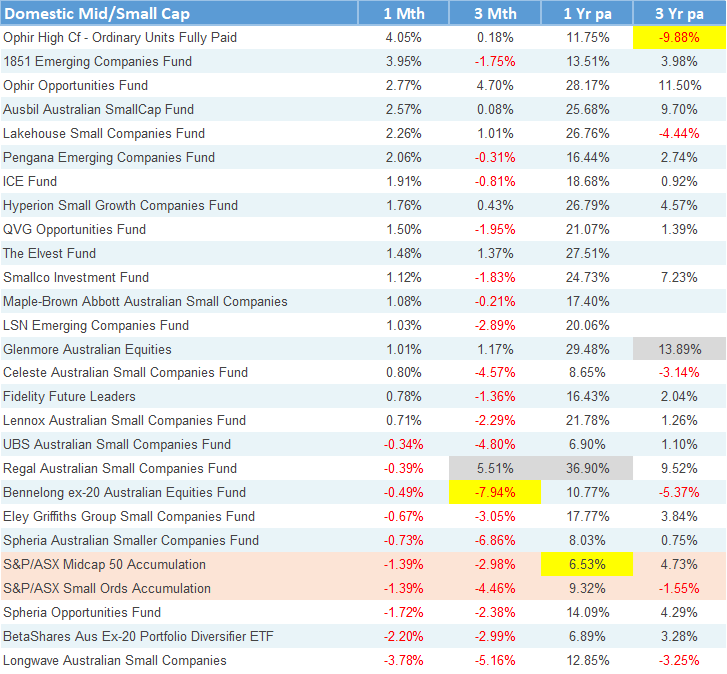Select 'Ophir Opportunities Fund' row name
727x674 pixels.
[x=76, y=86]
